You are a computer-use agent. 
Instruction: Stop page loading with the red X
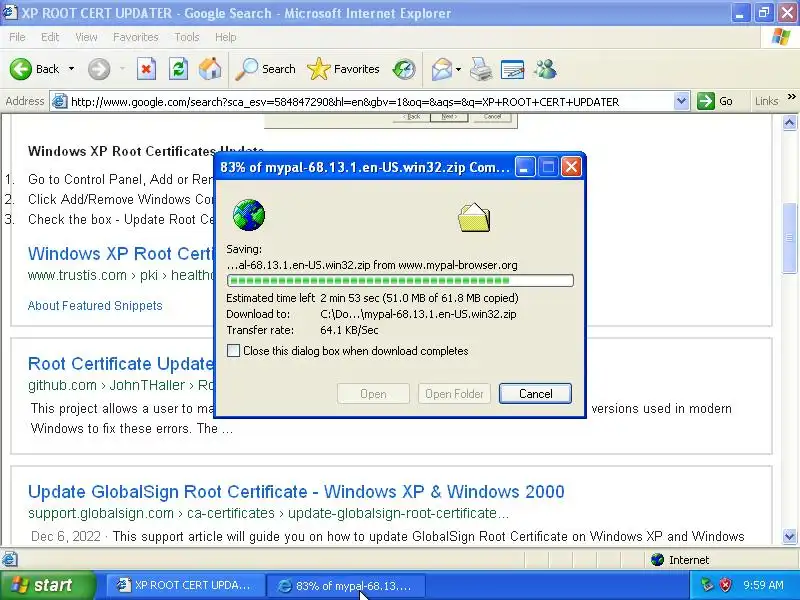click(146, 69)
